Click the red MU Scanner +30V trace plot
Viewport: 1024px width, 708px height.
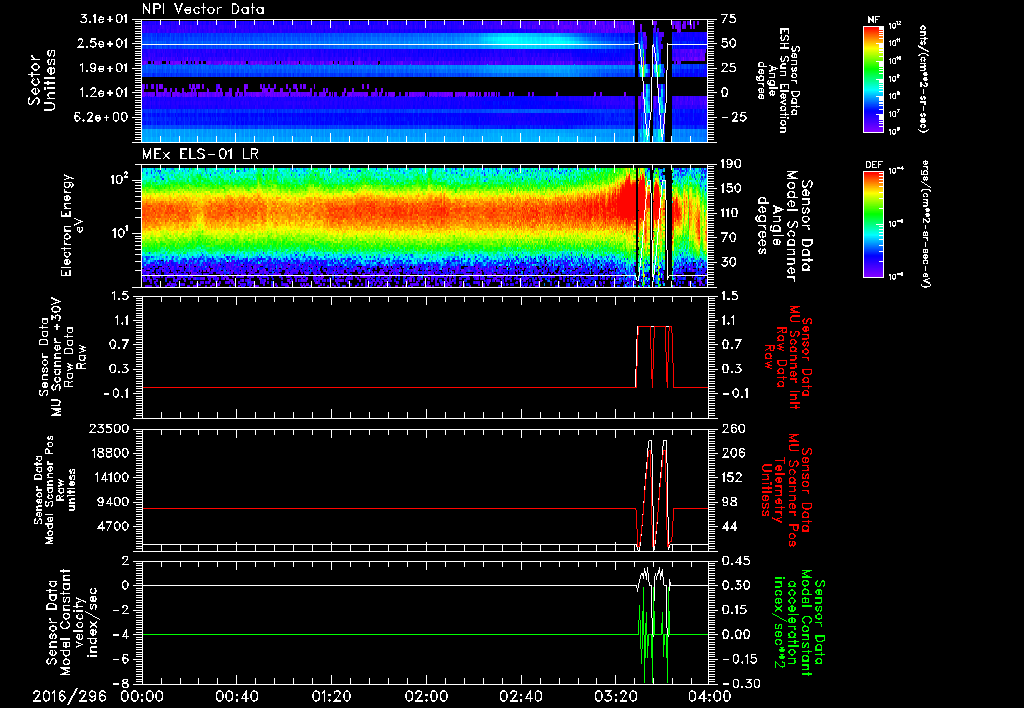pos(424,357)
